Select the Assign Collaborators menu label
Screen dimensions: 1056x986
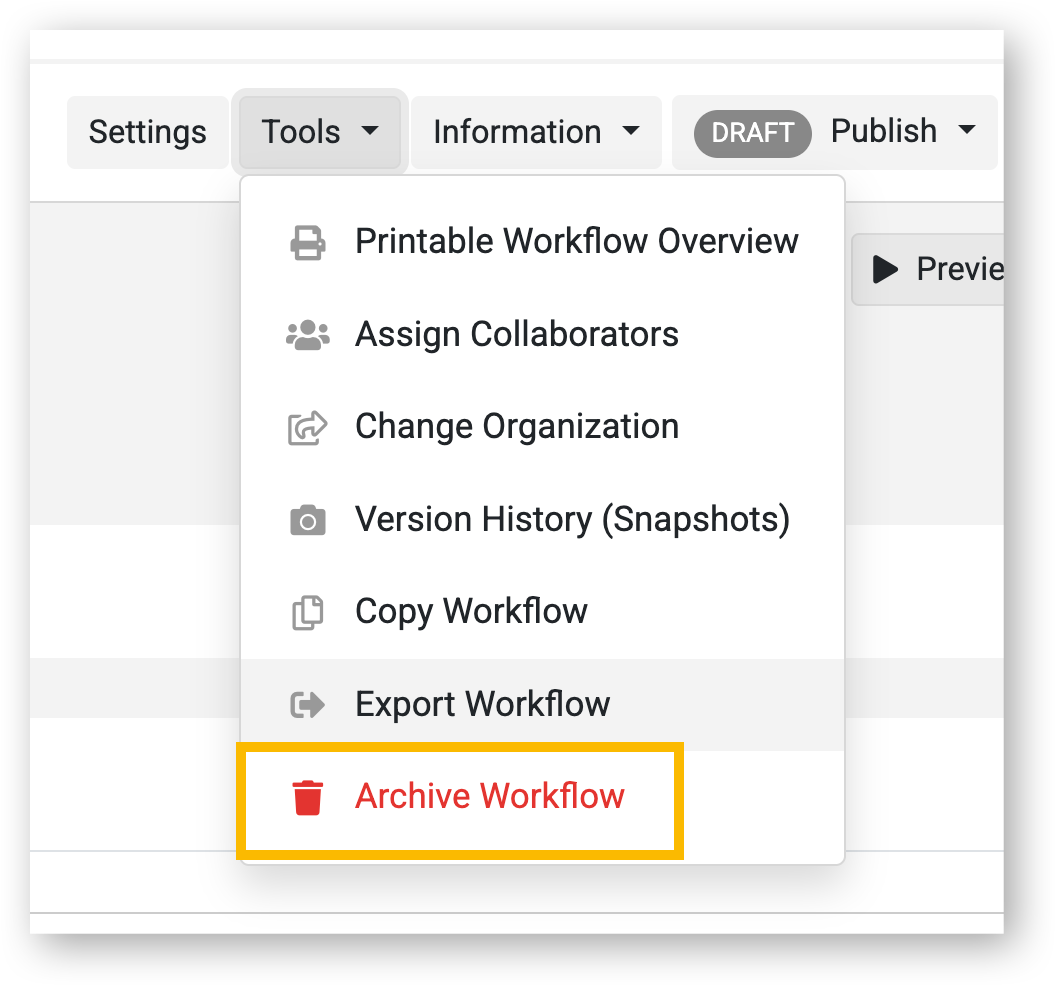click(516, 334)
